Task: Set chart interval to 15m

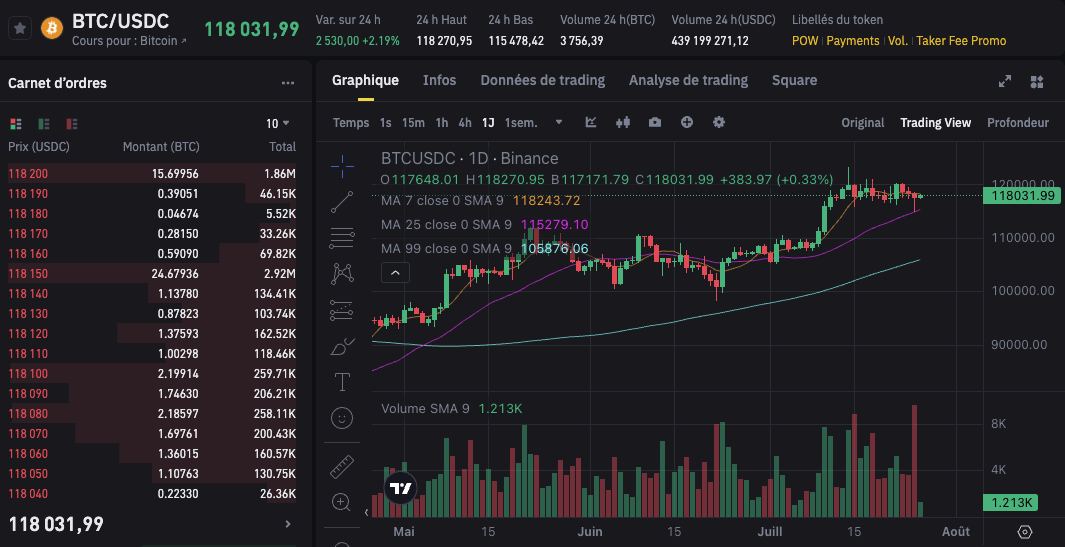Action: click(x=413, y=123)
